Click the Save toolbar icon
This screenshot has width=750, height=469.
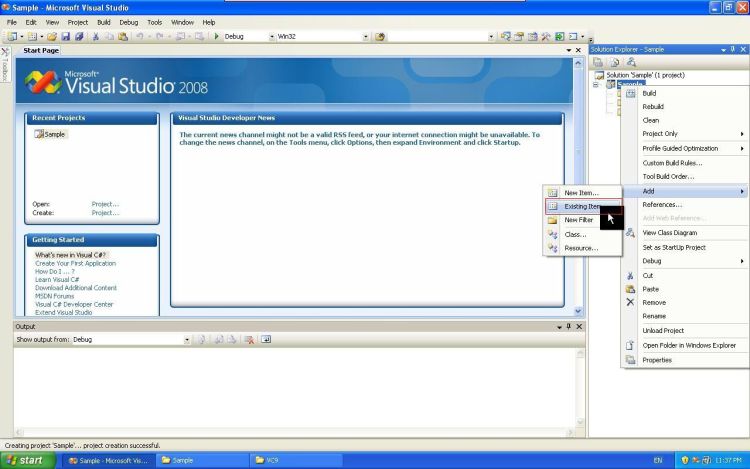click(66, 36)
